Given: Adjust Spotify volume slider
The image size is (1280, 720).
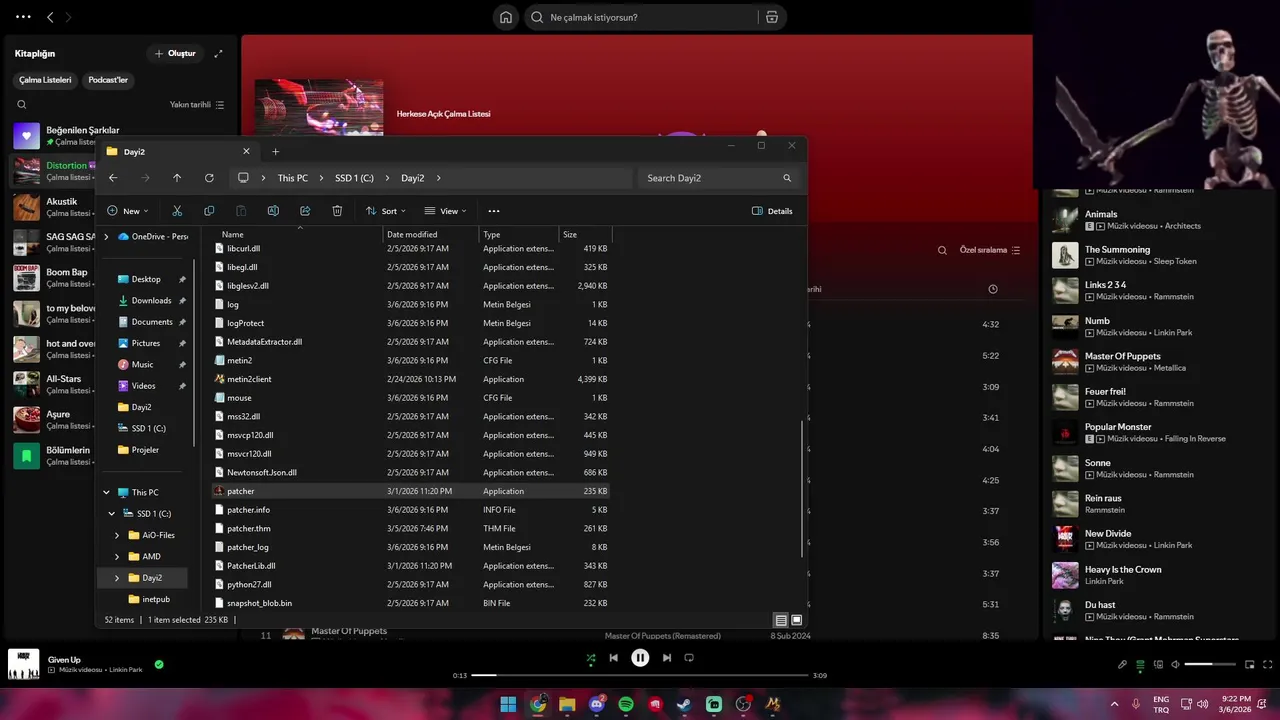Looking at the screenshot, I should click(x=1211, y=665).
